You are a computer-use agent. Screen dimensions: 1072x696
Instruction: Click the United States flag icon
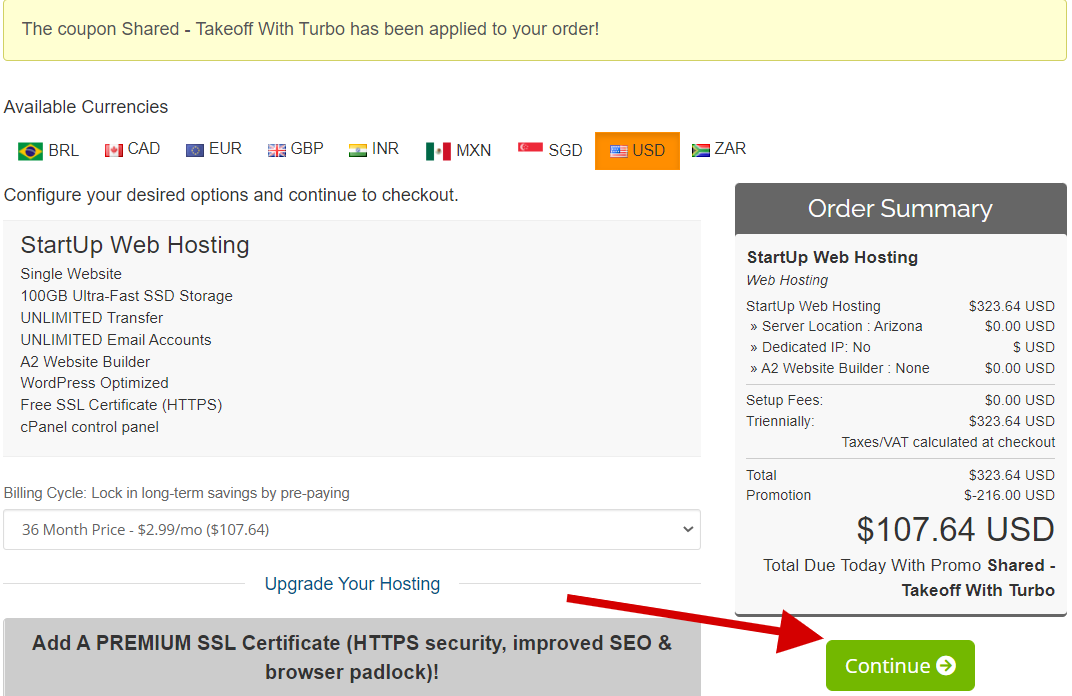point(619,151)
